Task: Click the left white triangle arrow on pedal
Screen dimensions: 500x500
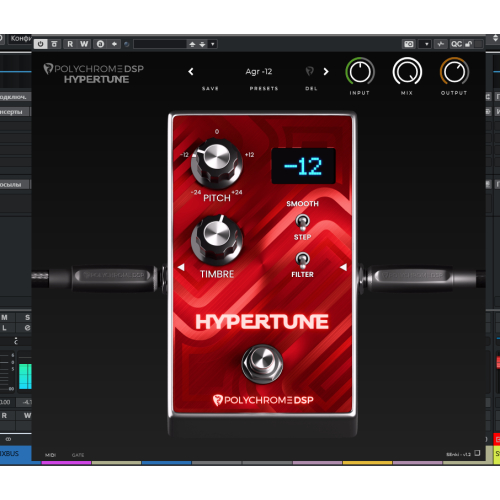Action: (181, 267)
